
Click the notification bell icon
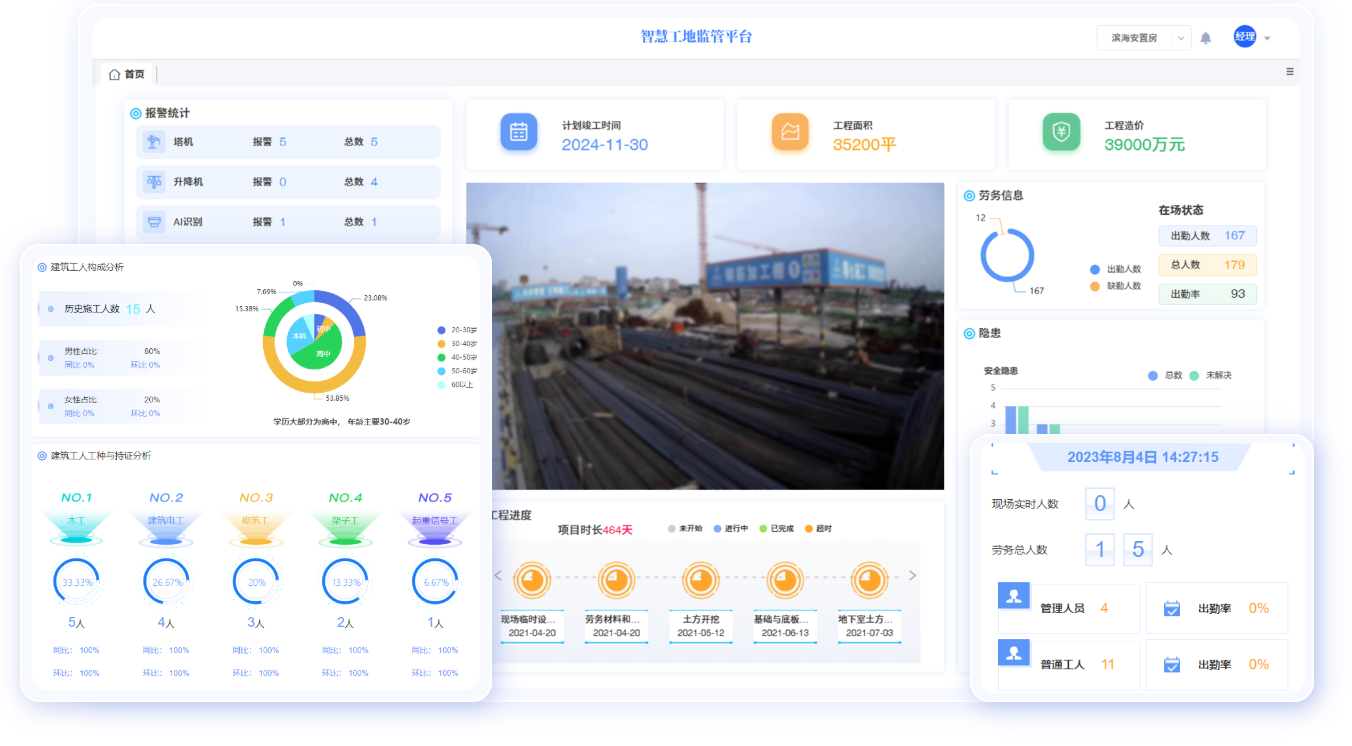coord(1205,38)
